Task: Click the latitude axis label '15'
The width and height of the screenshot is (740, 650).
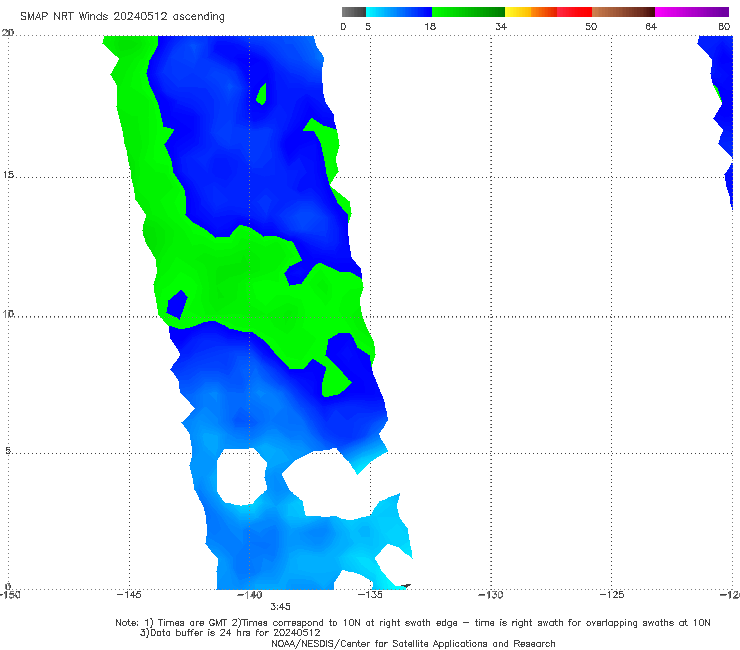Action: click(x=8, y=175)
